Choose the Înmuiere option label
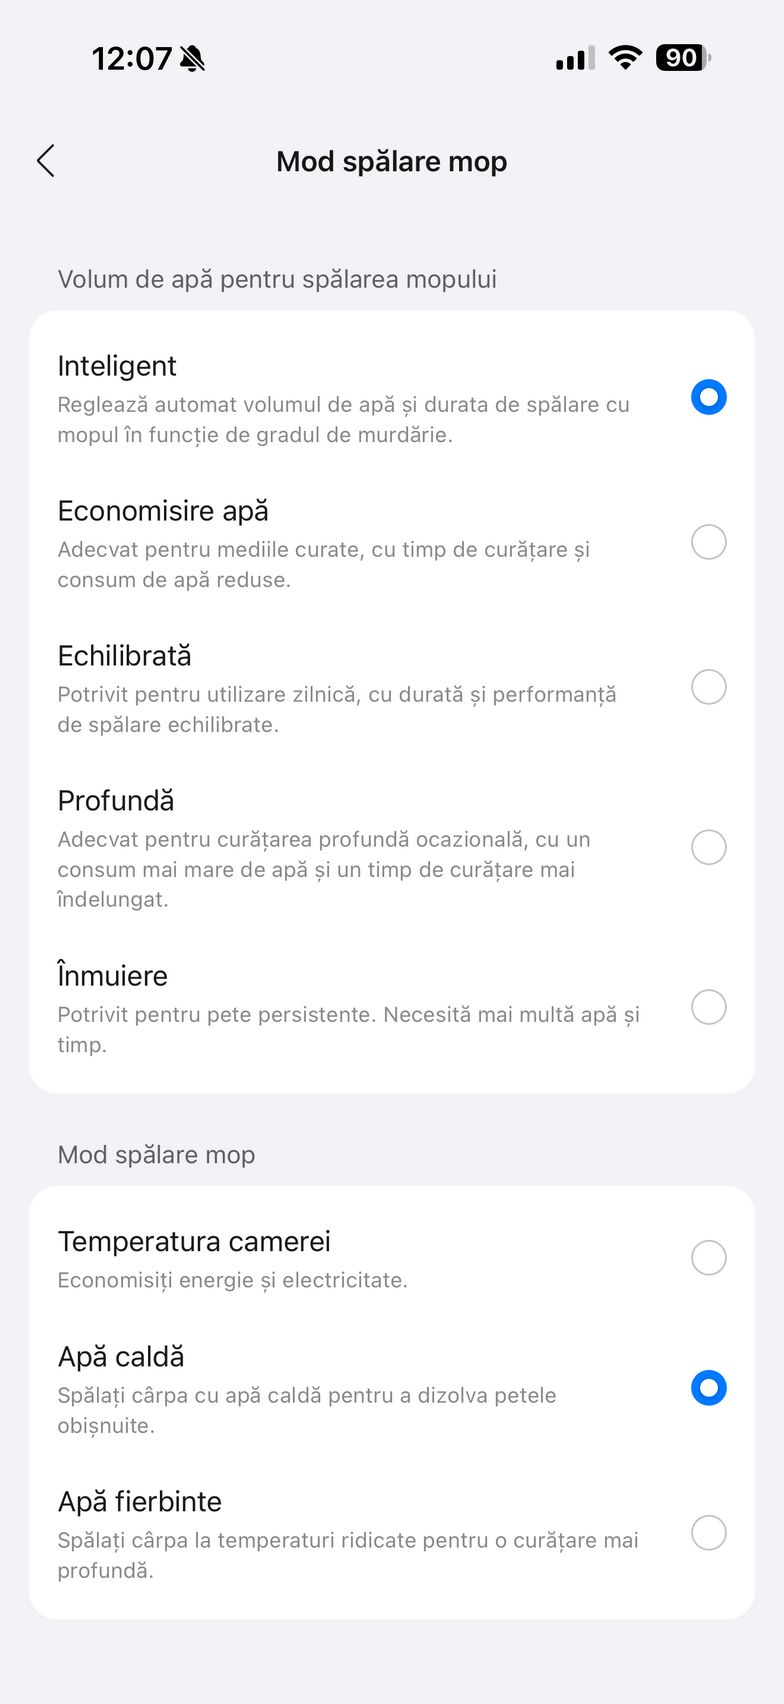Screen dimensions: 784x1704 pos(113,976)
